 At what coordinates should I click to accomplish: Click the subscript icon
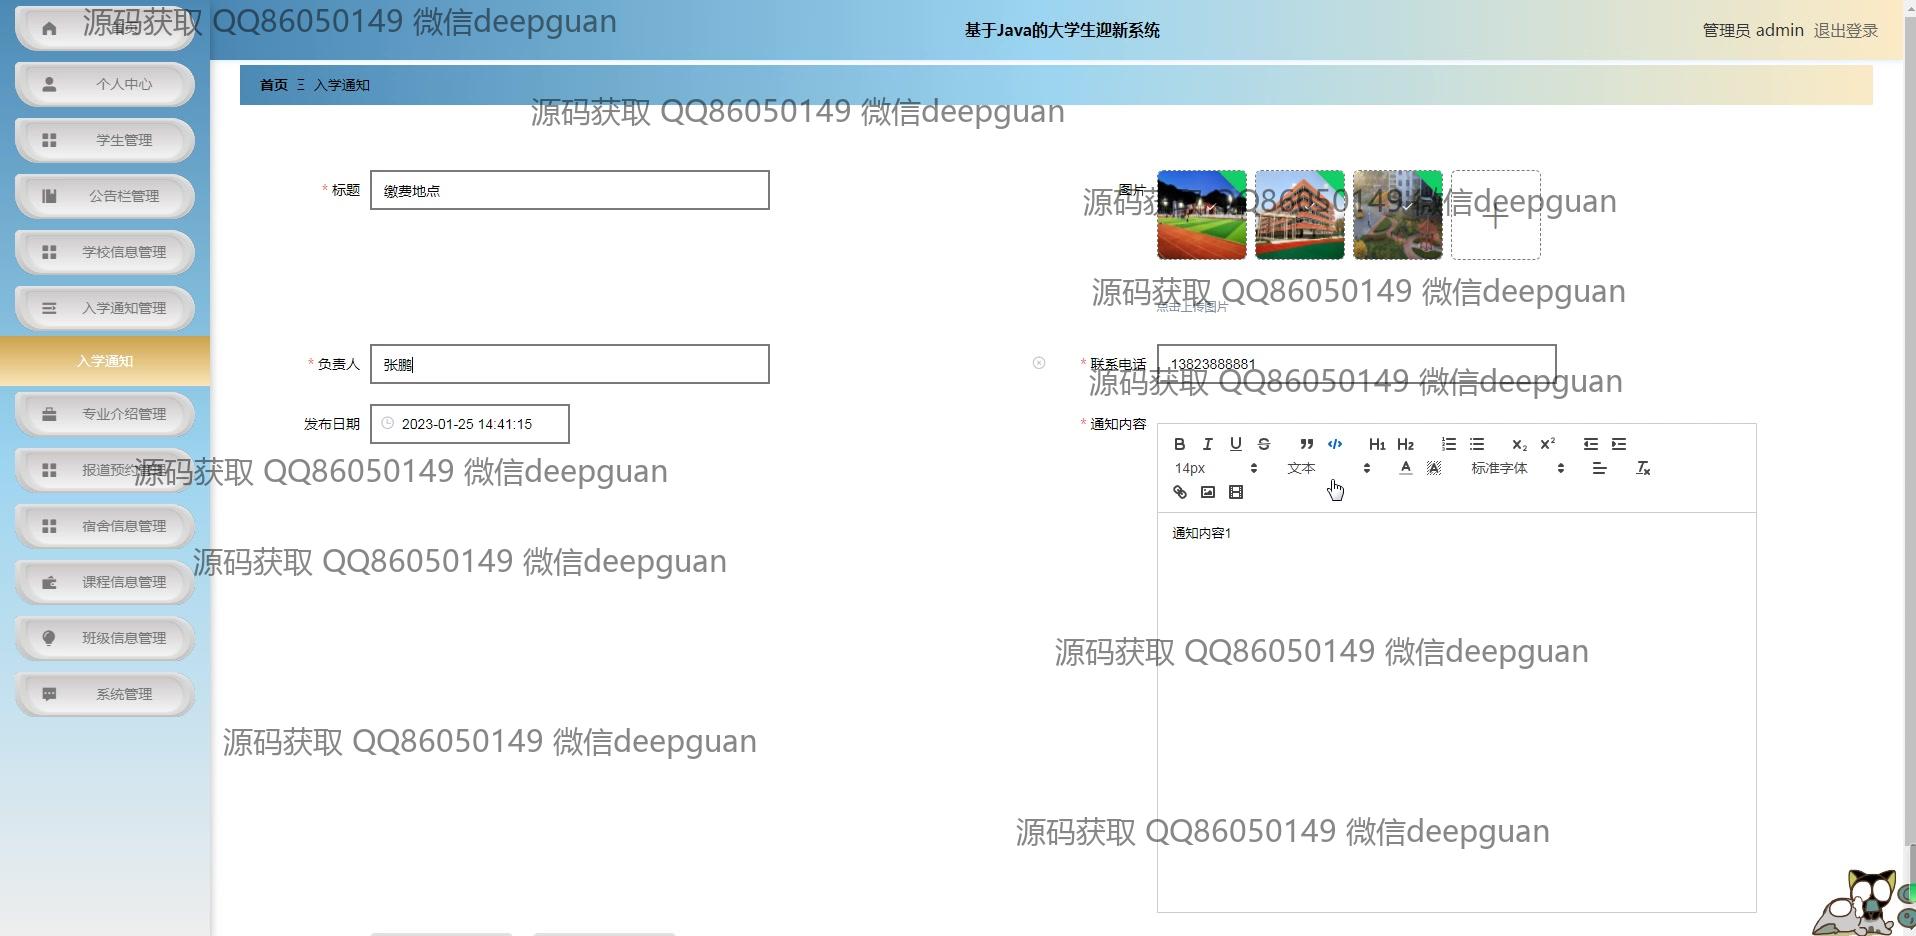(1518, 444)
